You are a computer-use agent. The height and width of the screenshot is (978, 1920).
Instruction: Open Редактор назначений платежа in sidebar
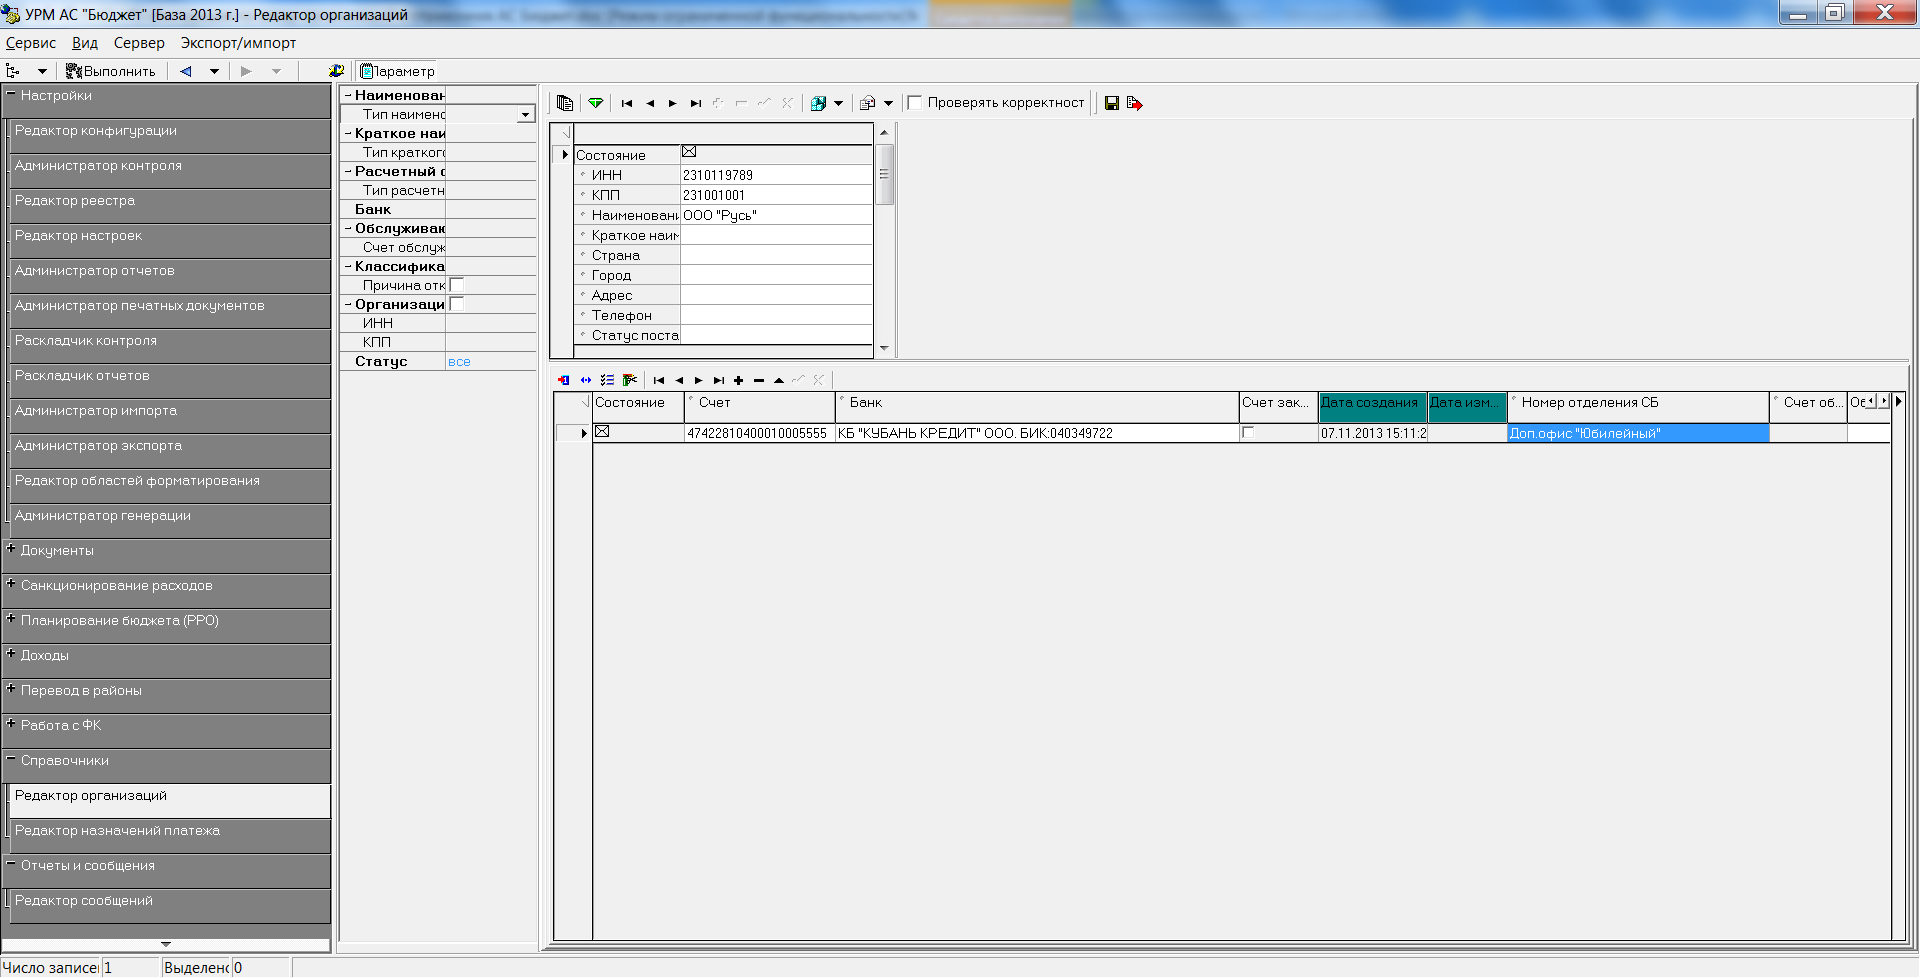(x=117, y=831)
